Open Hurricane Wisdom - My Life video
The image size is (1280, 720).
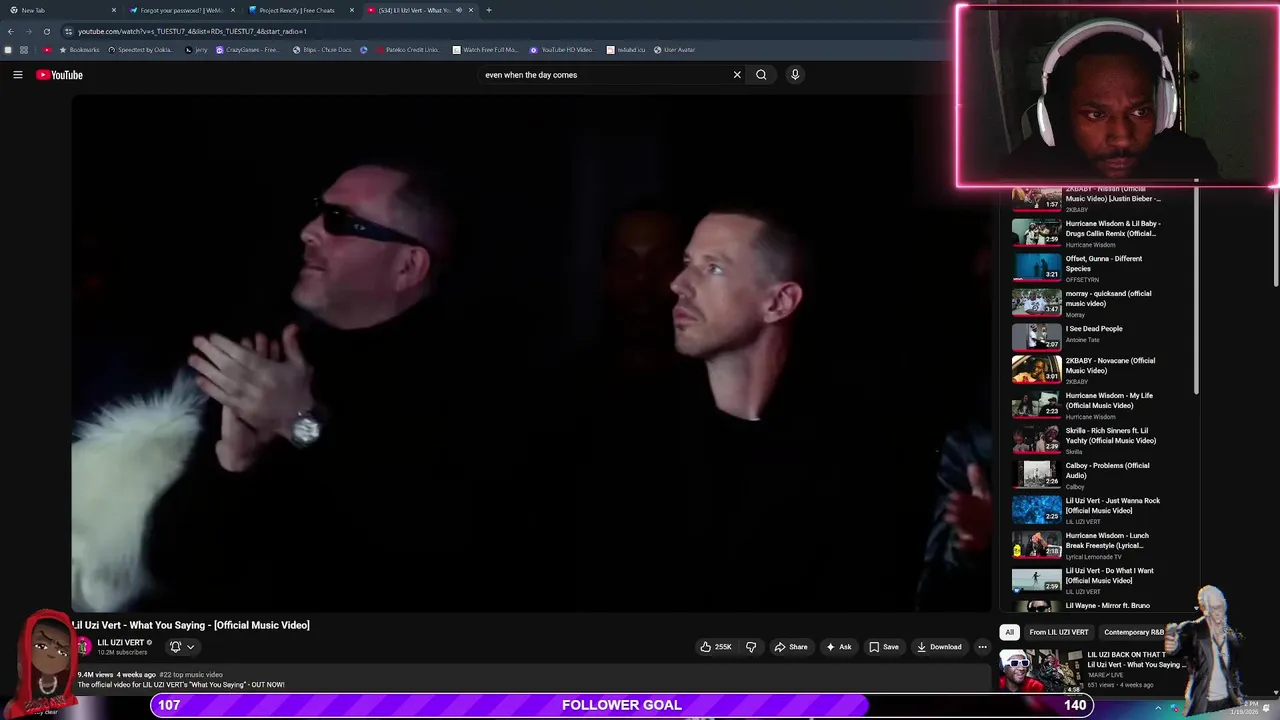tap(1088, 404)
